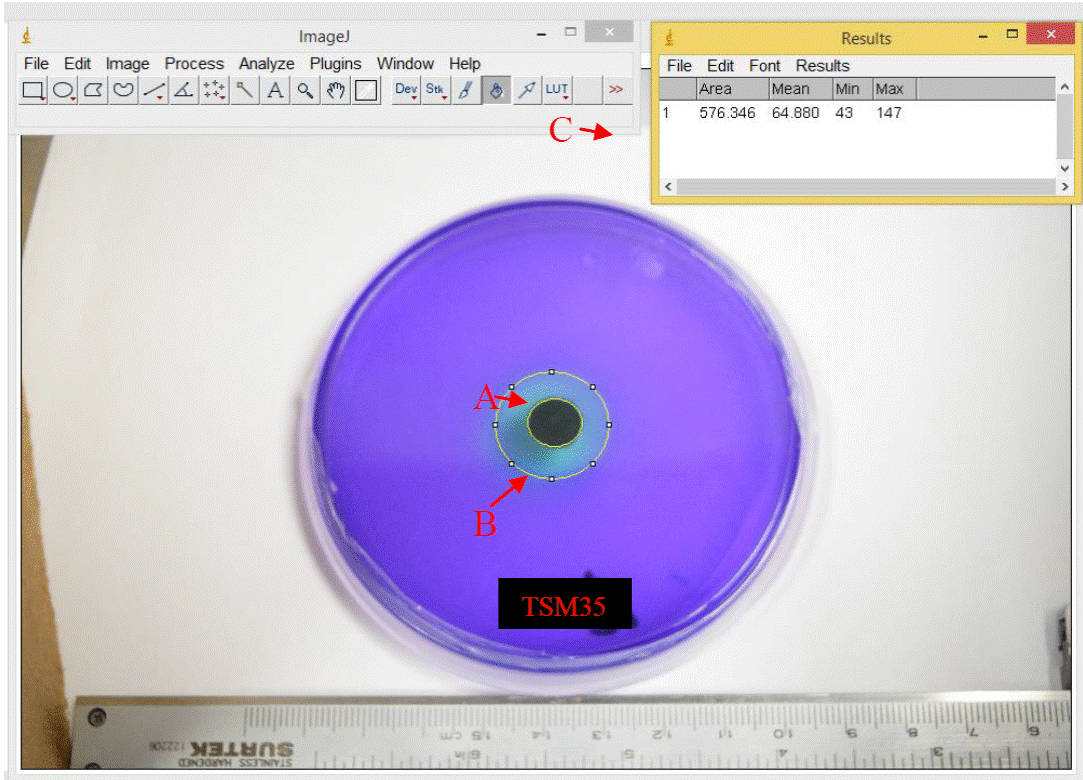
Task: Select the Oval selection tool
Action: click(63, 90)
